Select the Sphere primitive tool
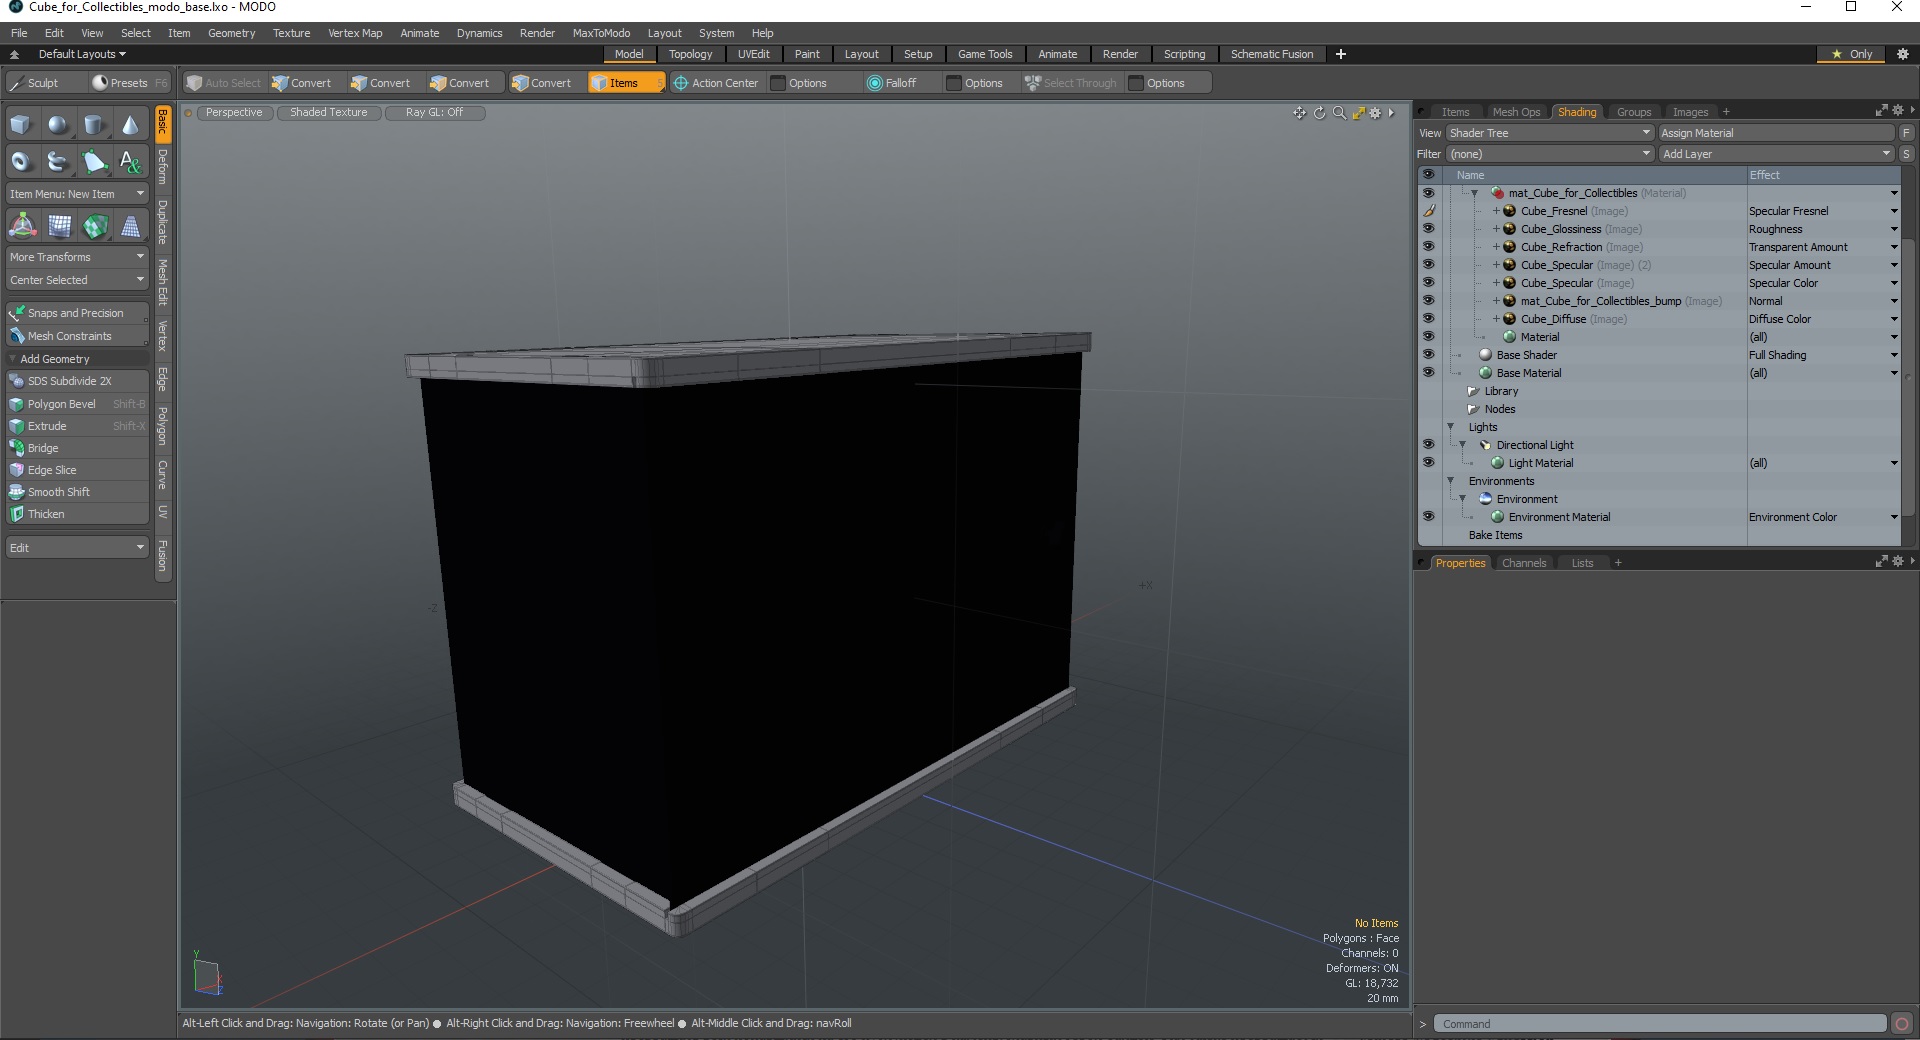 [x=58, y=125]
